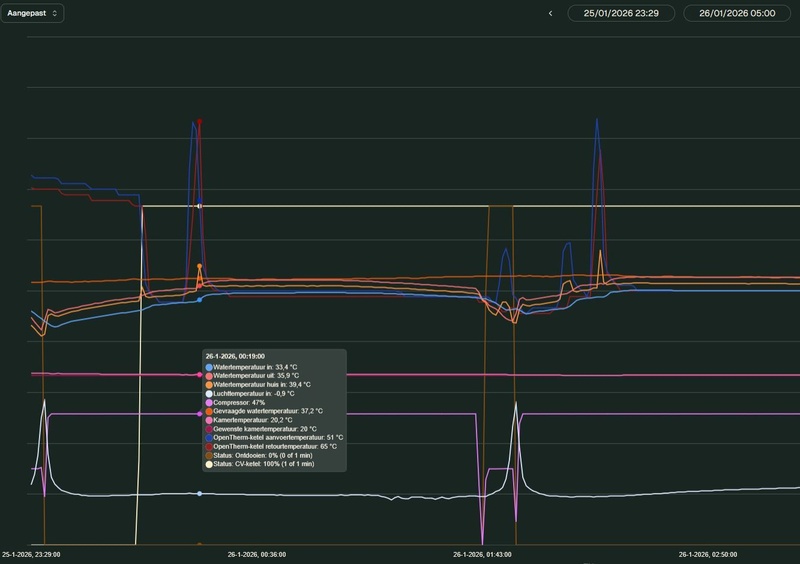Click x-axis label 25-1-2026, 23:29:00
The height and width of the screenshot is (564, 800).
pyautogui.click(x=31, y=554)
